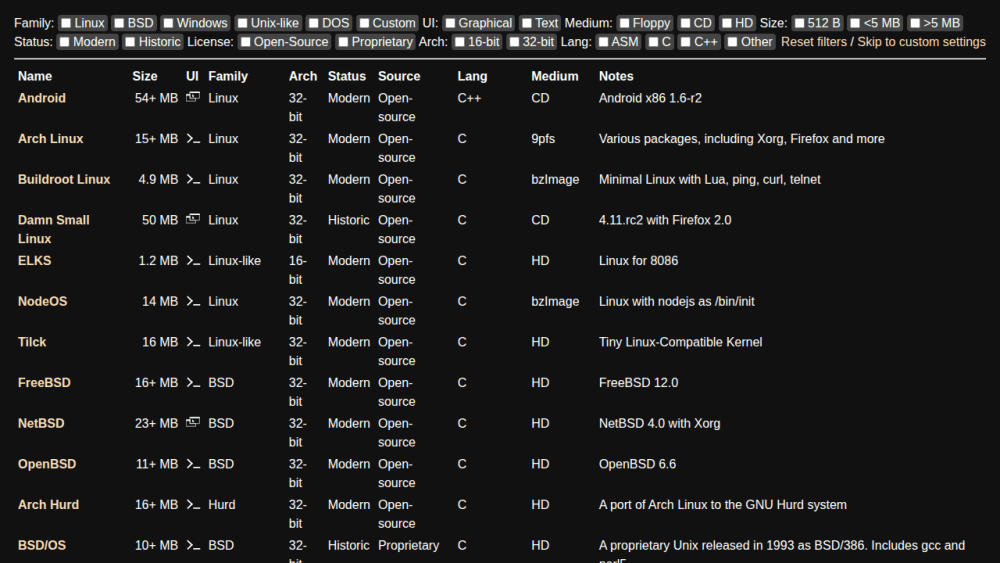
Task: Check the <5 MB size filter
Action: [855, 23]
